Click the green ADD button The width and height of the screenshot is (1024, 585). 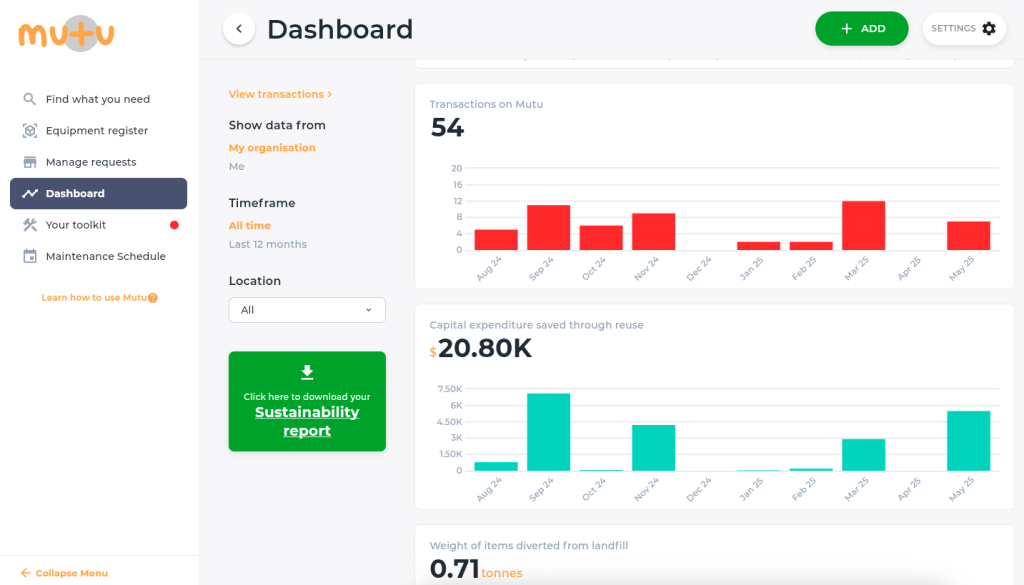pos(861,29)
